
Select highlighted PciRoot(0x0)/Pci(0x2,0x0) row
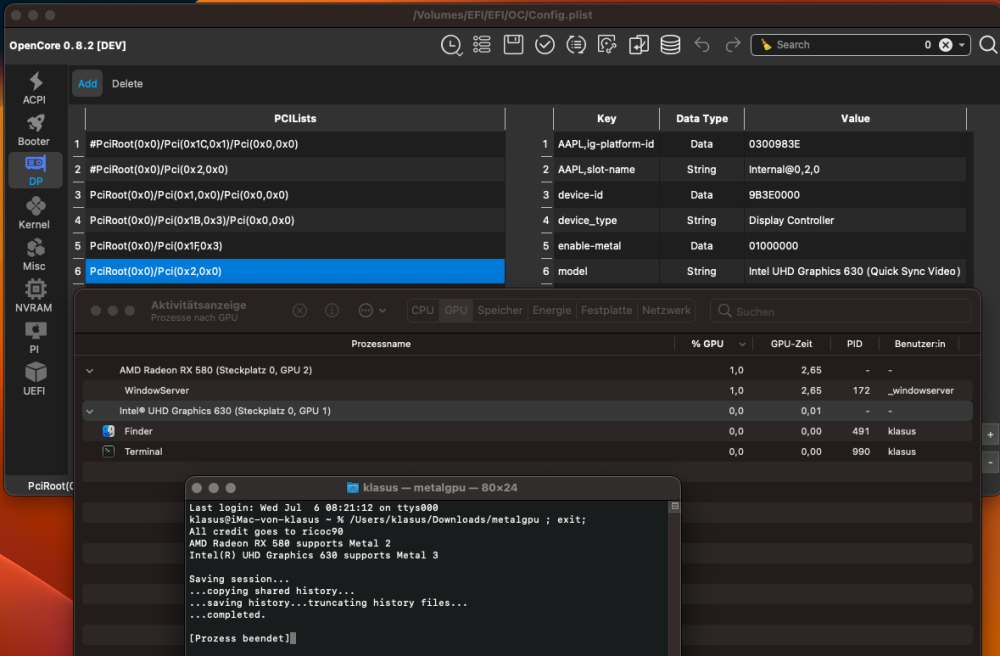click(x=295, y=272)
